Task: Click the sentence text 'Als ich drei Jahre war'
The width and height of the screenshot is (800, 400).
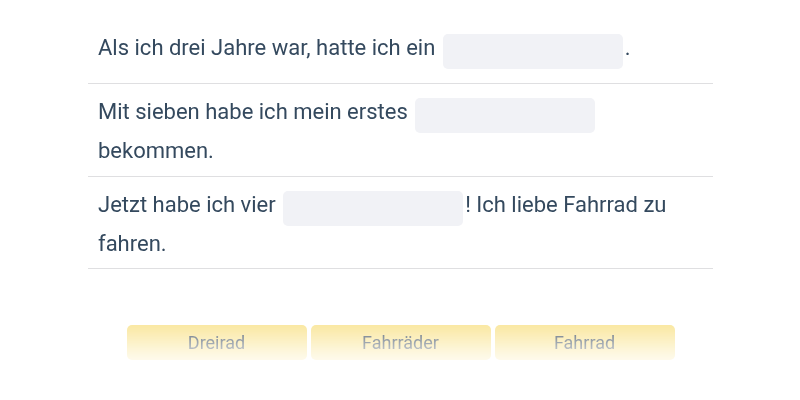Action: [x=204, y=48]
